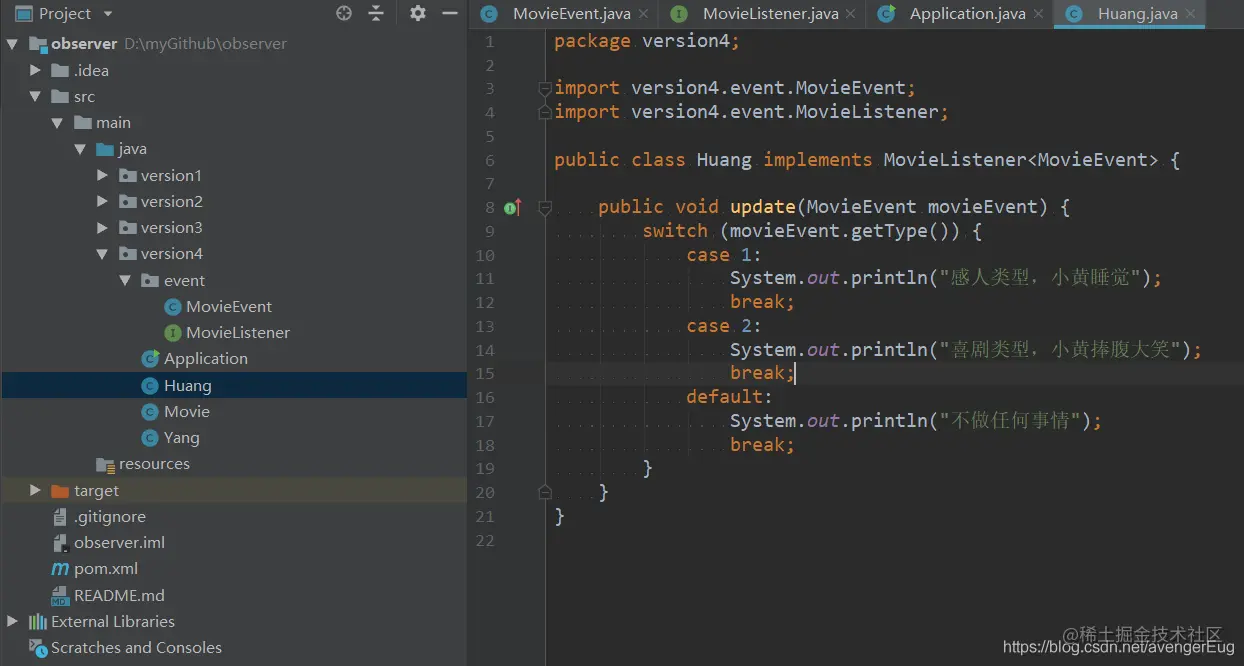Click the README.md markdown file icon

click(x=60, y=595)
